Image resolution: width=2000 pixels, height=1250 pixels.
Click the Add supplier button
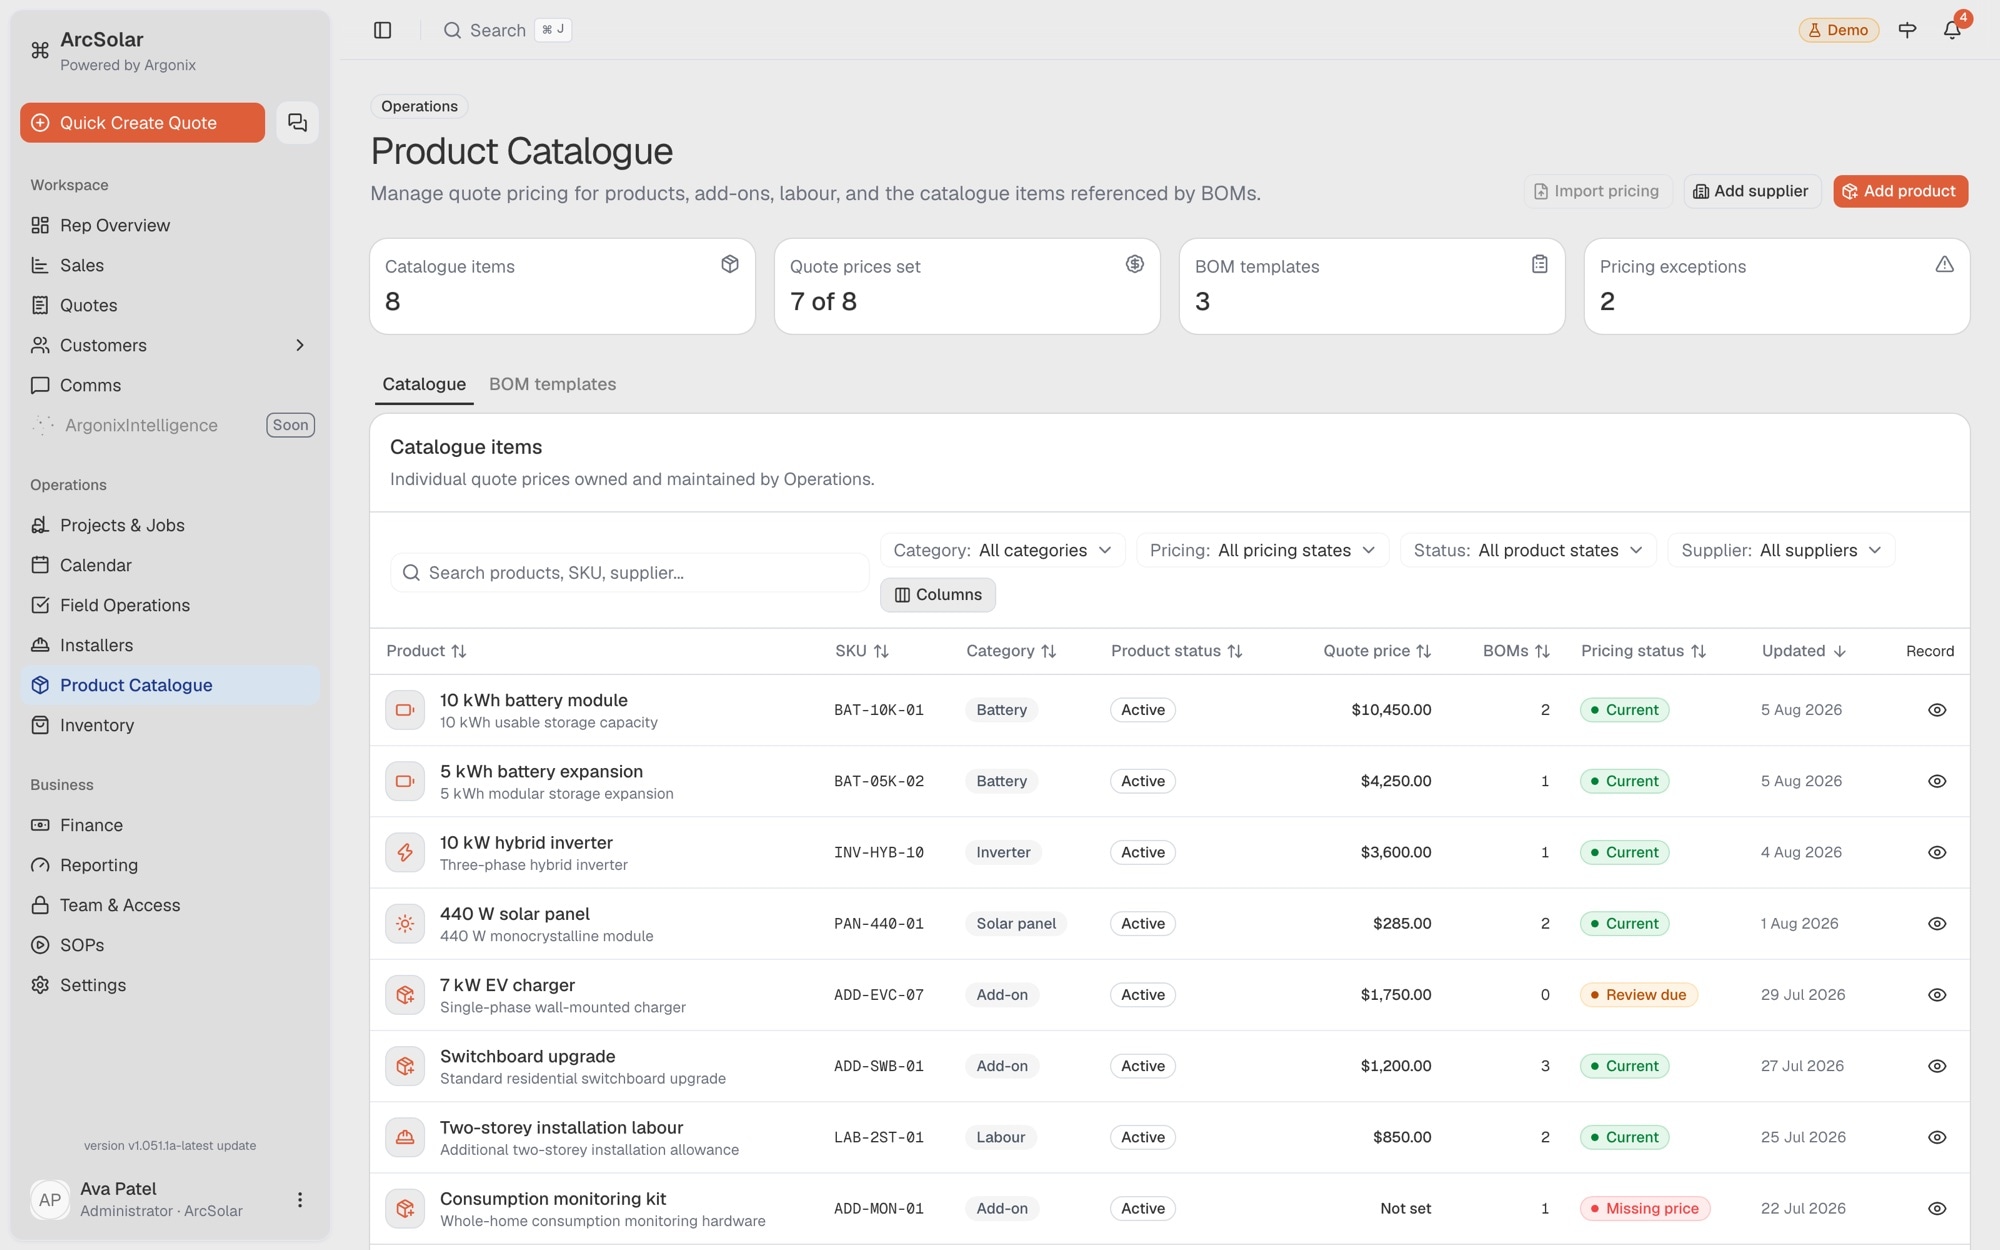(x=1751, y=191)
